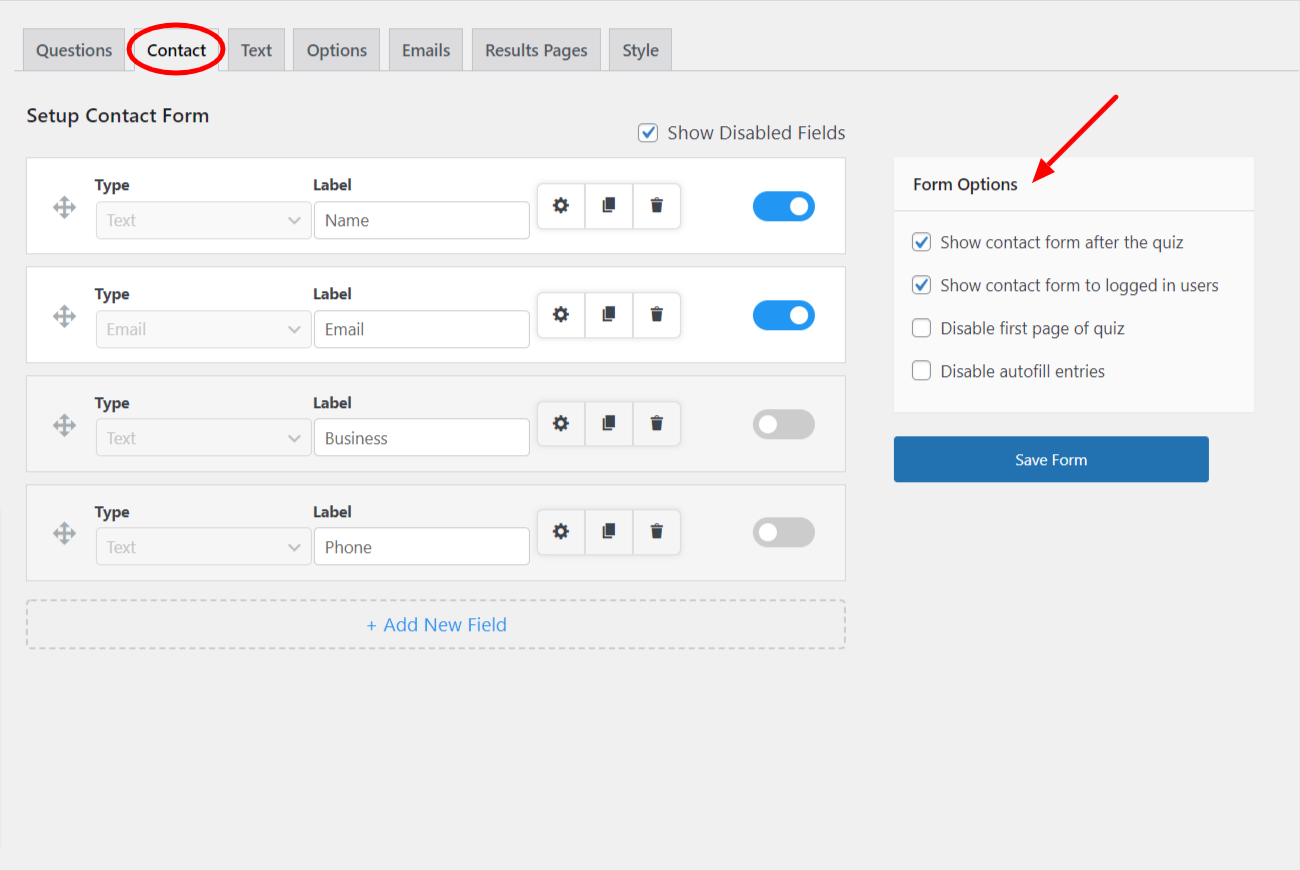This screenshot has height=870, width=1300.
Task: Open settings for the Phone field
Action: coord(560,532)
